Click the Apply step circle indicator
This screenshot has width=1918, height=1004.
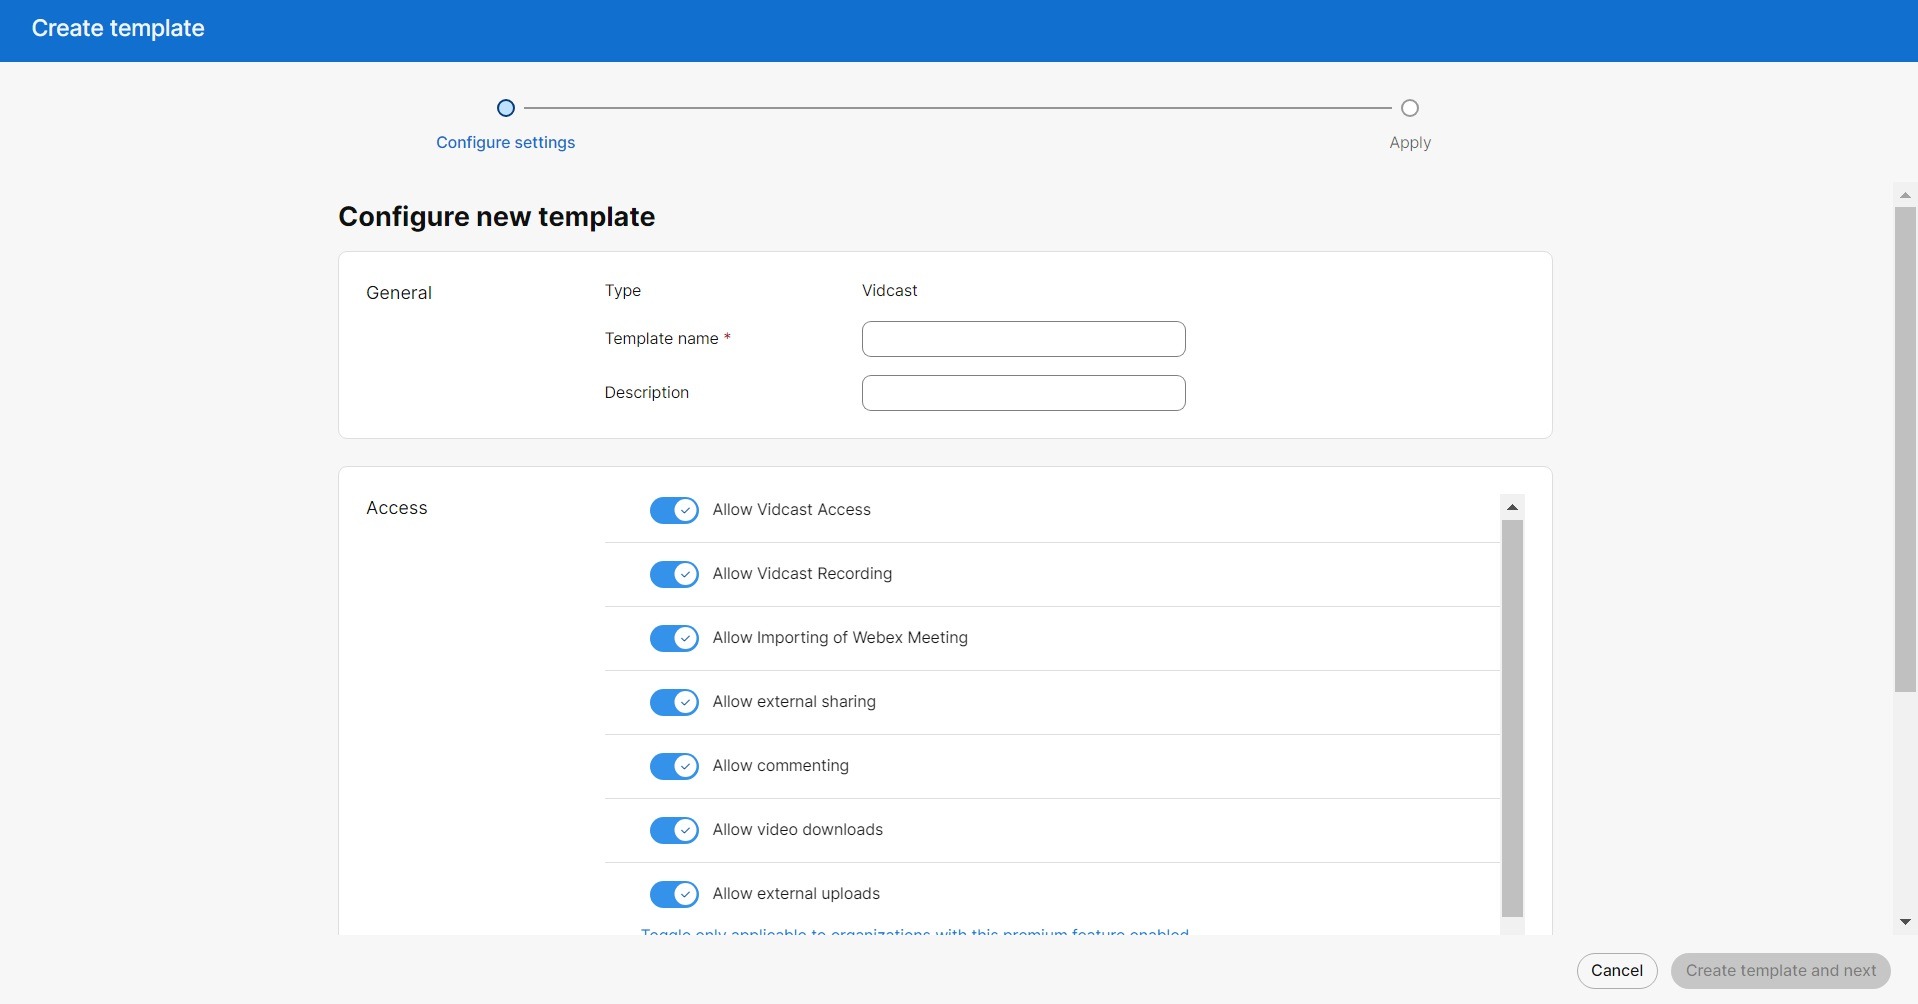tap(1410, 108)
